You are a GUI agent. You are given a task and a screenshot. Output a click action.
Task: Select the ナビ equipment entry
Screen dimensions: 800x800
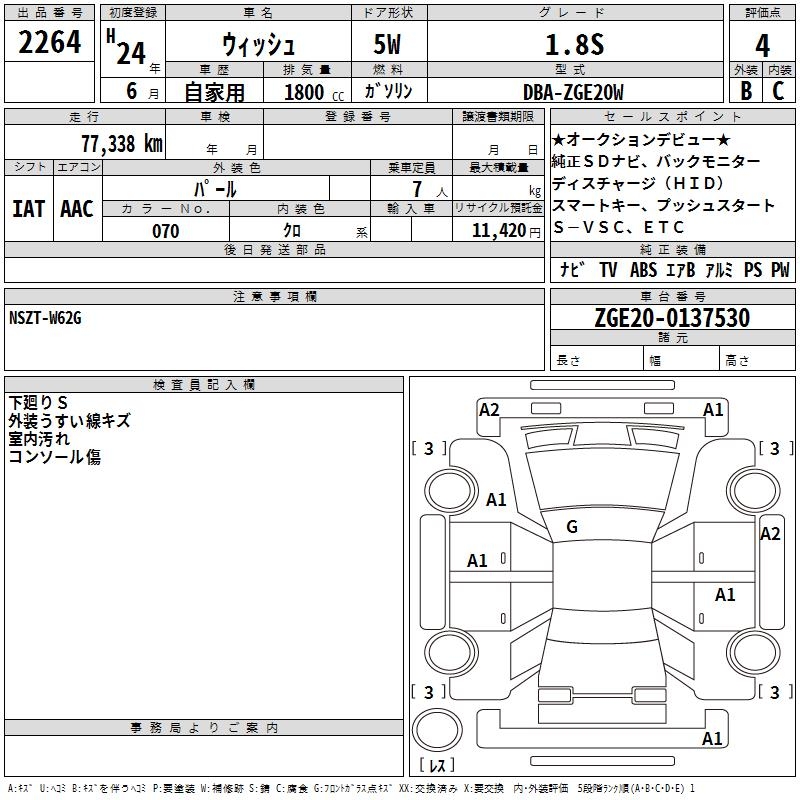point(572,269)
